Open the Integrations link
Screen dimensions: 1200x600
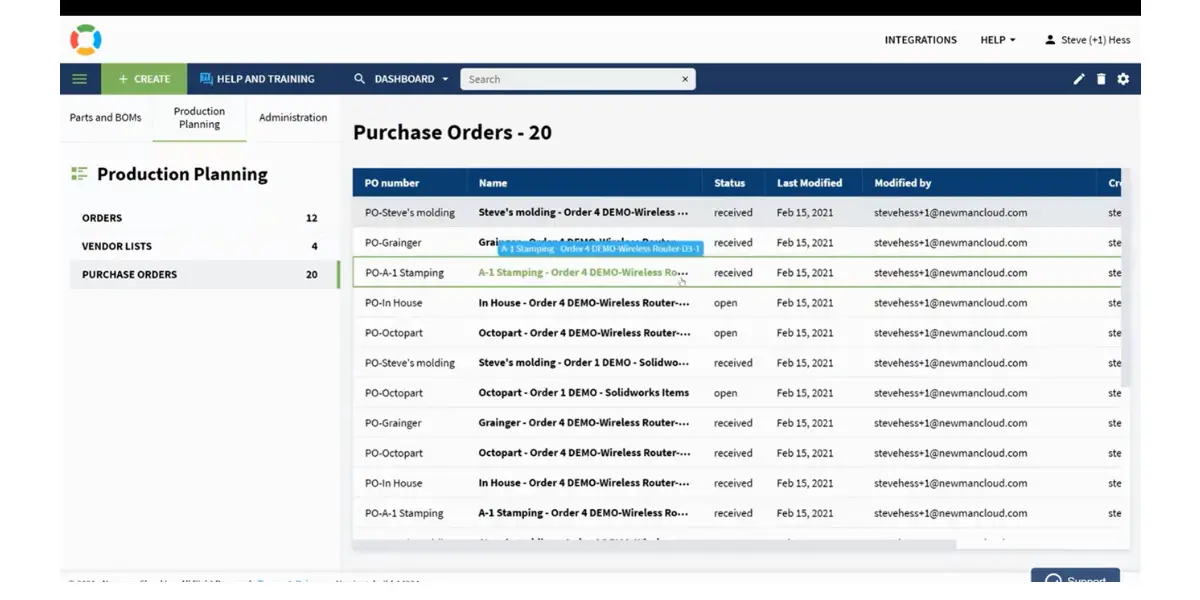pyautogui.click(x=920, y=40)
